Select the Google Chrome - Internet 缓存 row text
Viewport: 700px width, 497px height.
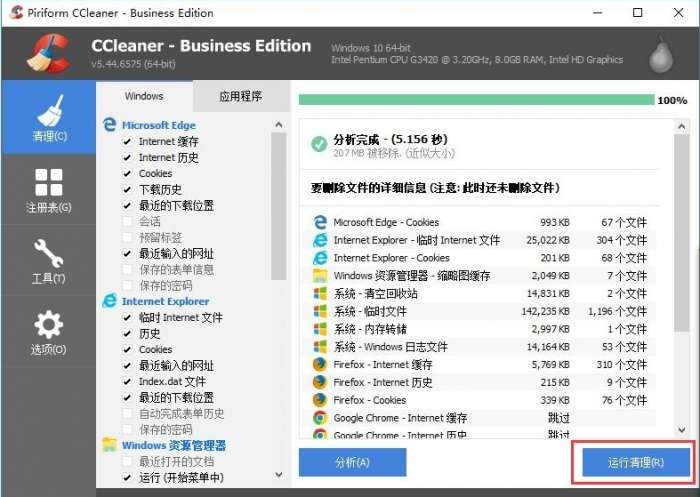[400, 418]
